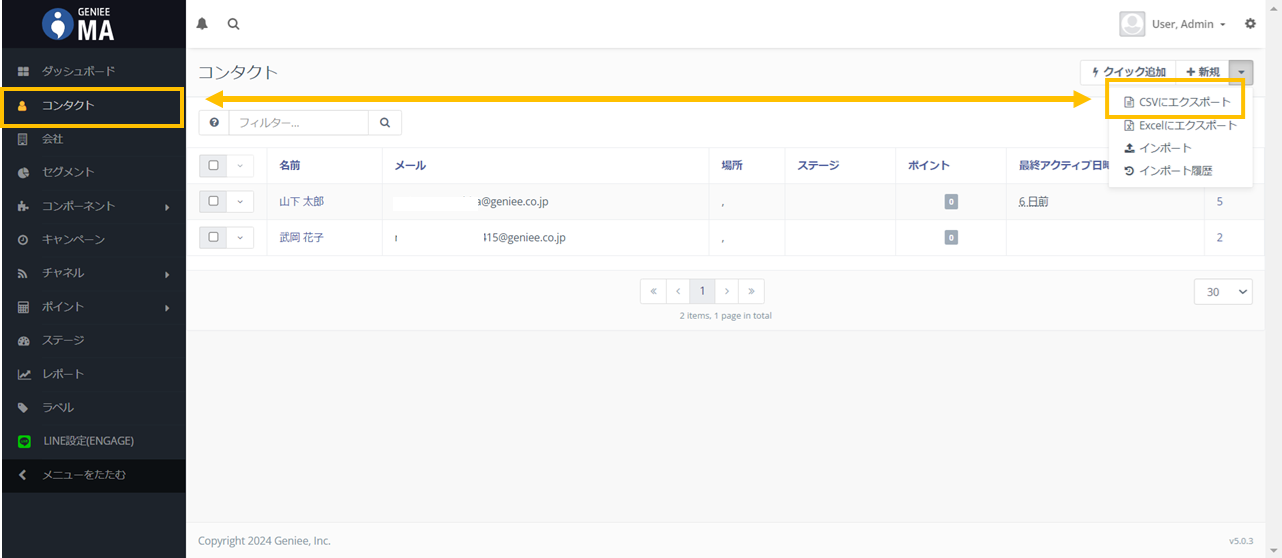Click the filter search magnifier button
Screen dimensions: 1282x558
point(385,123)
